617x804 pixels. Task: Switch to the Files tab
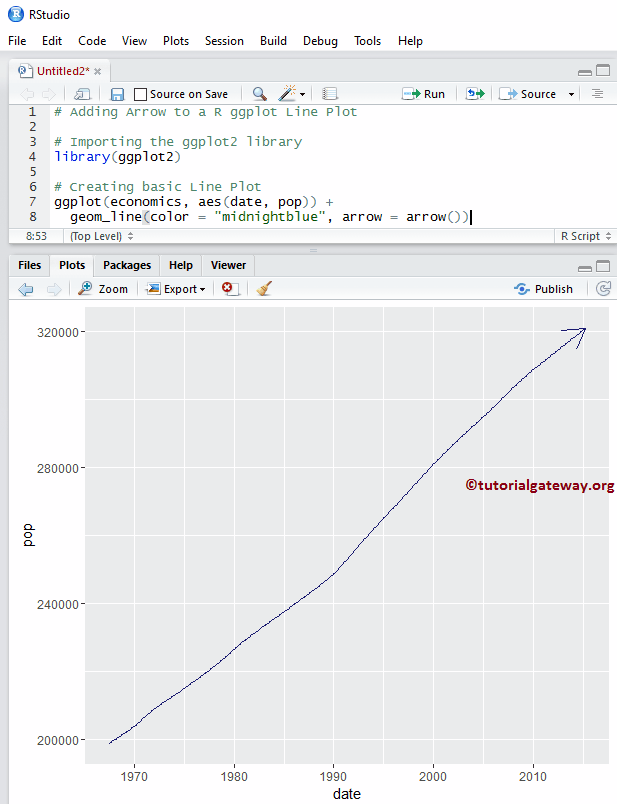(x=29, y=265)
